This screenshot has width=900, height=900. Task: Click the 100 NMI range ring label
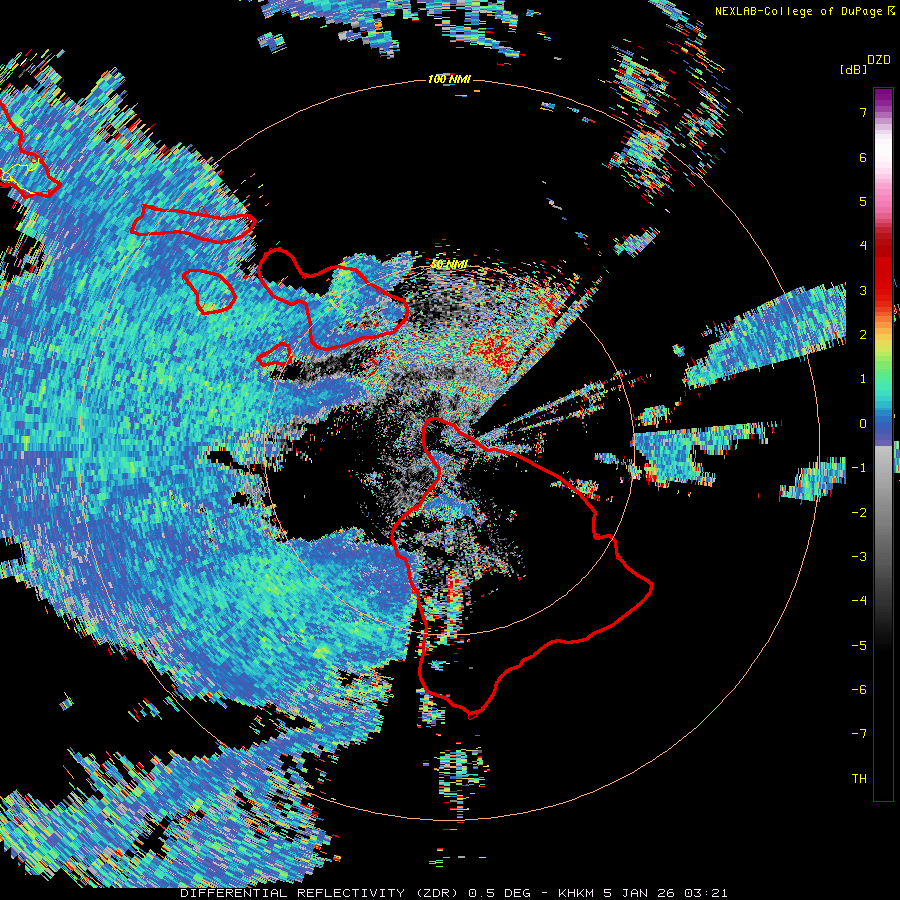pos(449,79)
